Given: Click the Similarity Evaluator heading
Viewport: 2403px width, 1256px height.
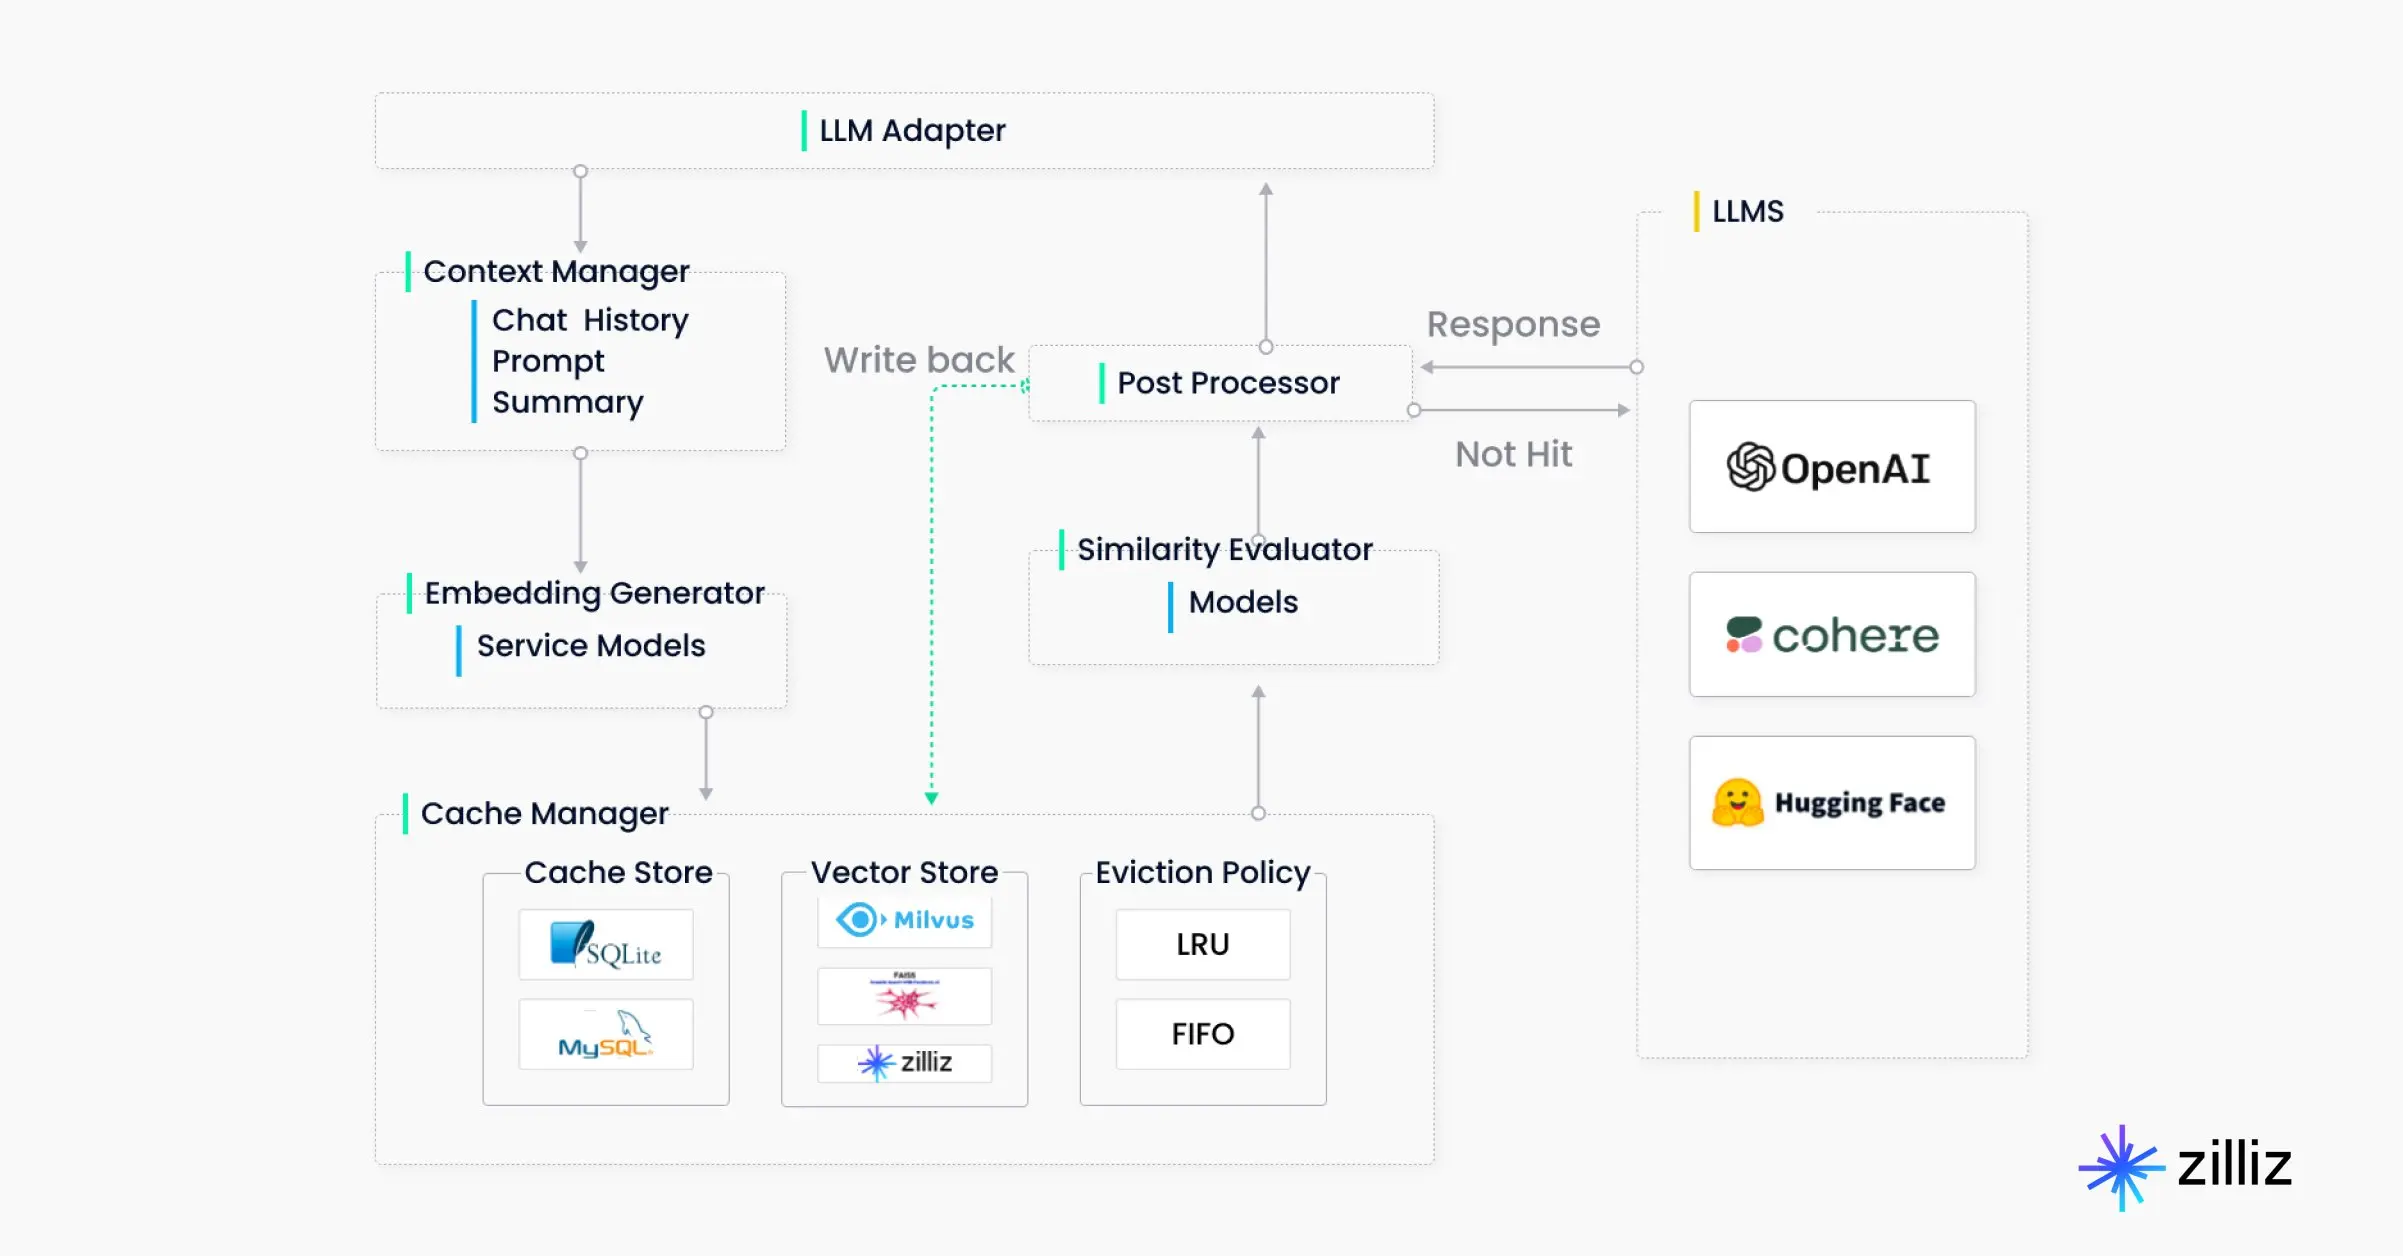Looking at the screenshot, I should coord(1224,549).
